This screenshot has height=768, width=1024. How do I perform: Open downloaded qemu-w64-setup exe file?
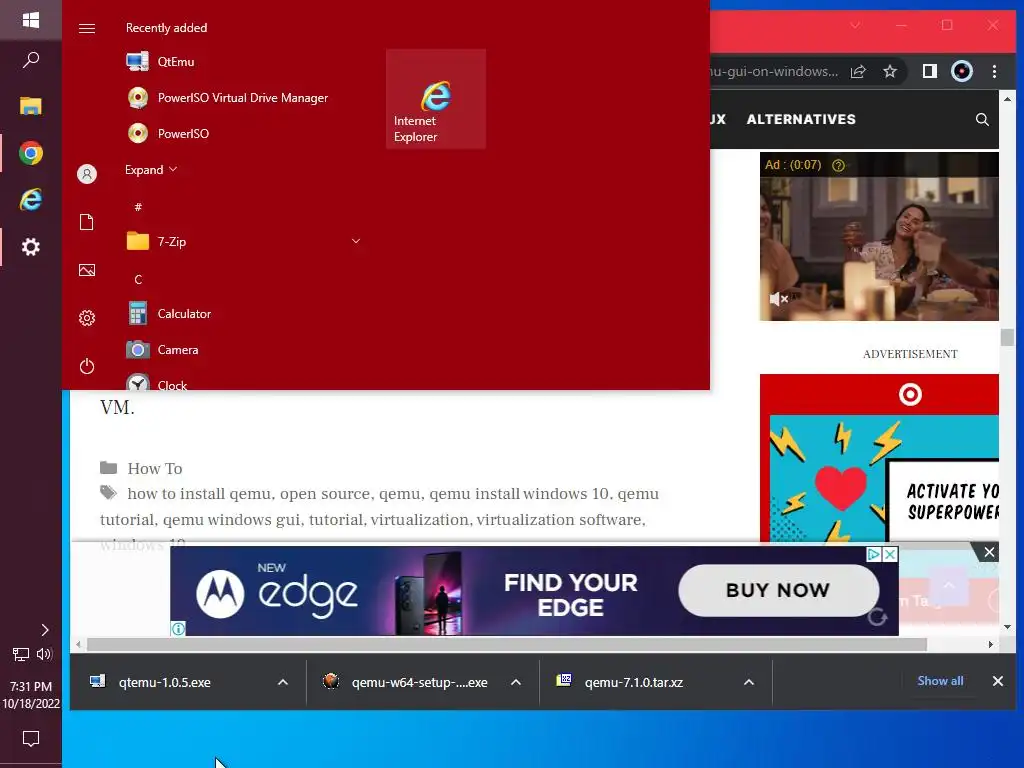tap(419, 682)
